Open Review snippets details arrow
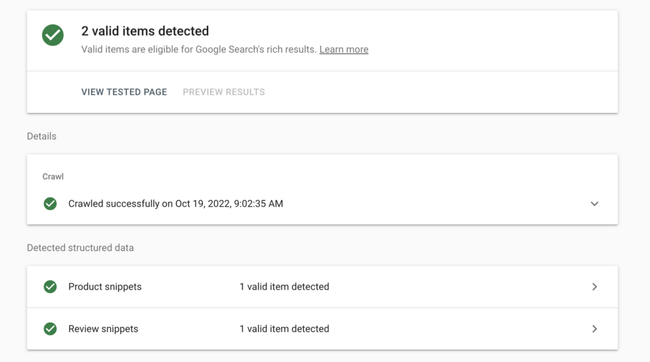The height and width of the screenshot is (362, 650). 594,329
